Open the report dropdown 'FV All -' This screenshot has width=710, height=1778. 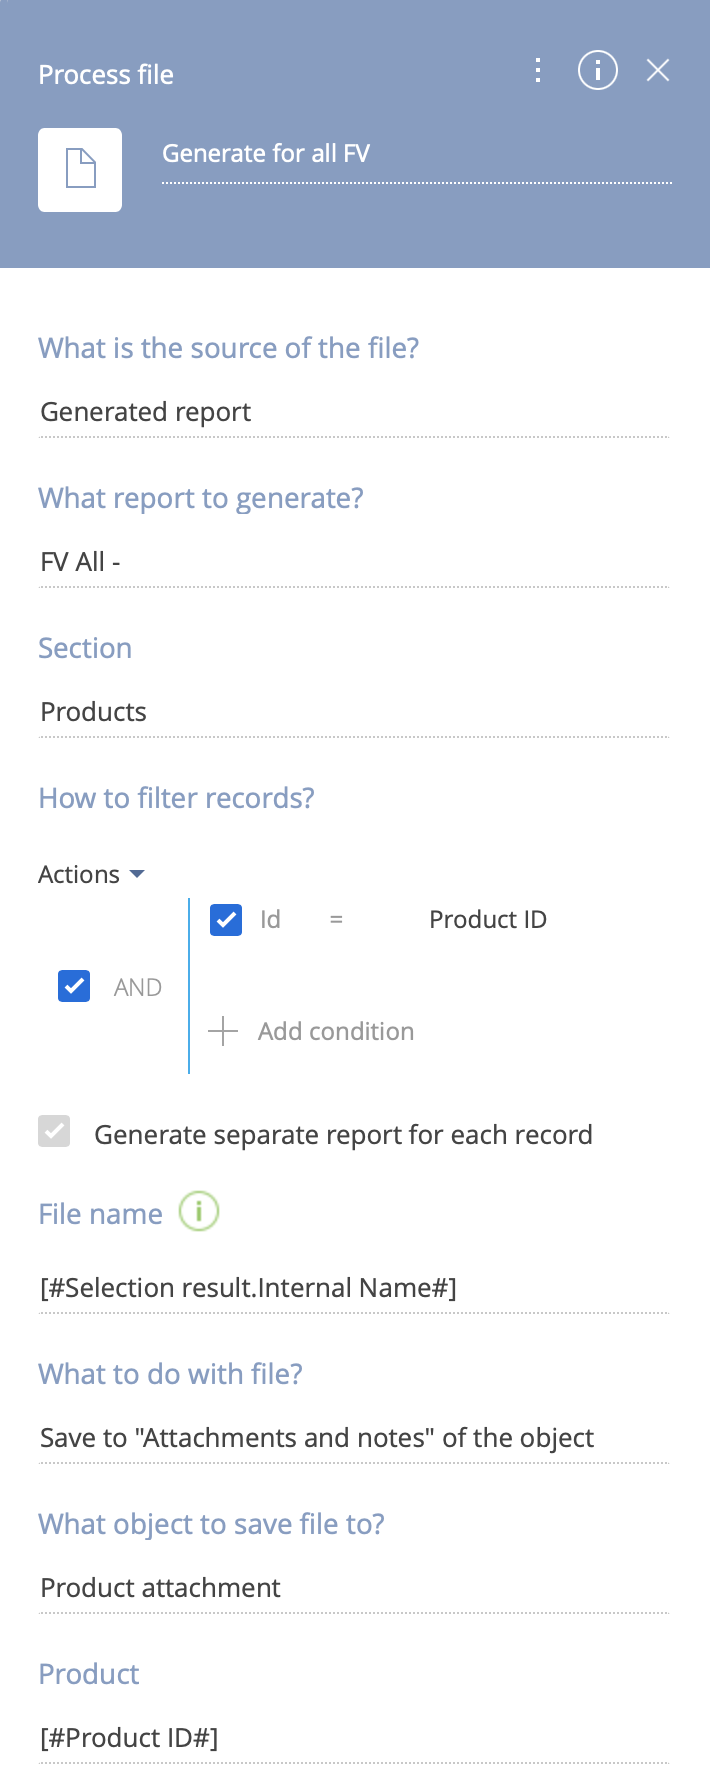[354, 562]
